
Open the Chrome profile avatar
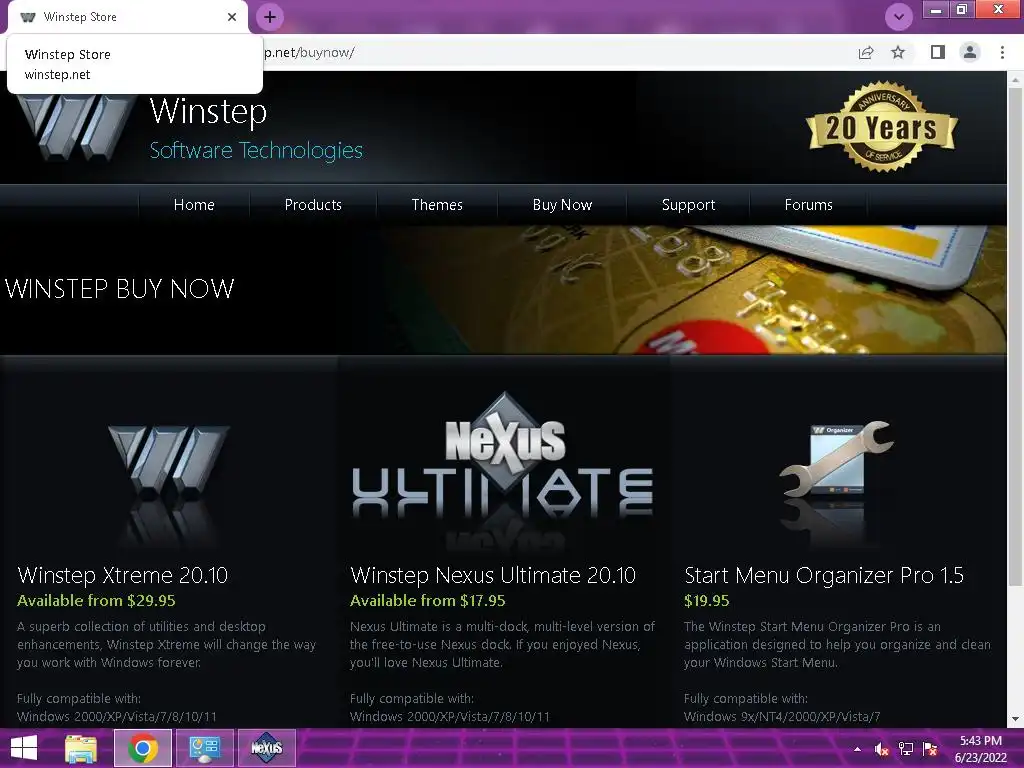coord(970,52)
